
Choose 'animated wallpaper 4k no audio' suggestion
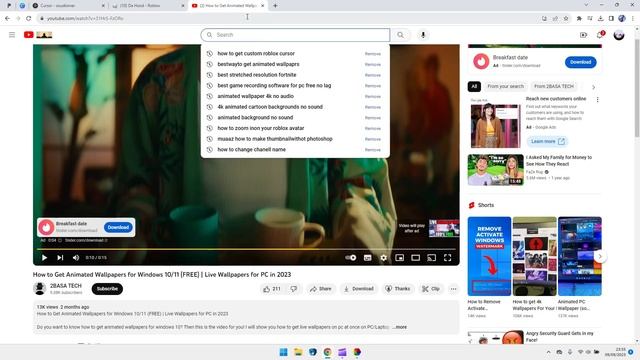256,96
